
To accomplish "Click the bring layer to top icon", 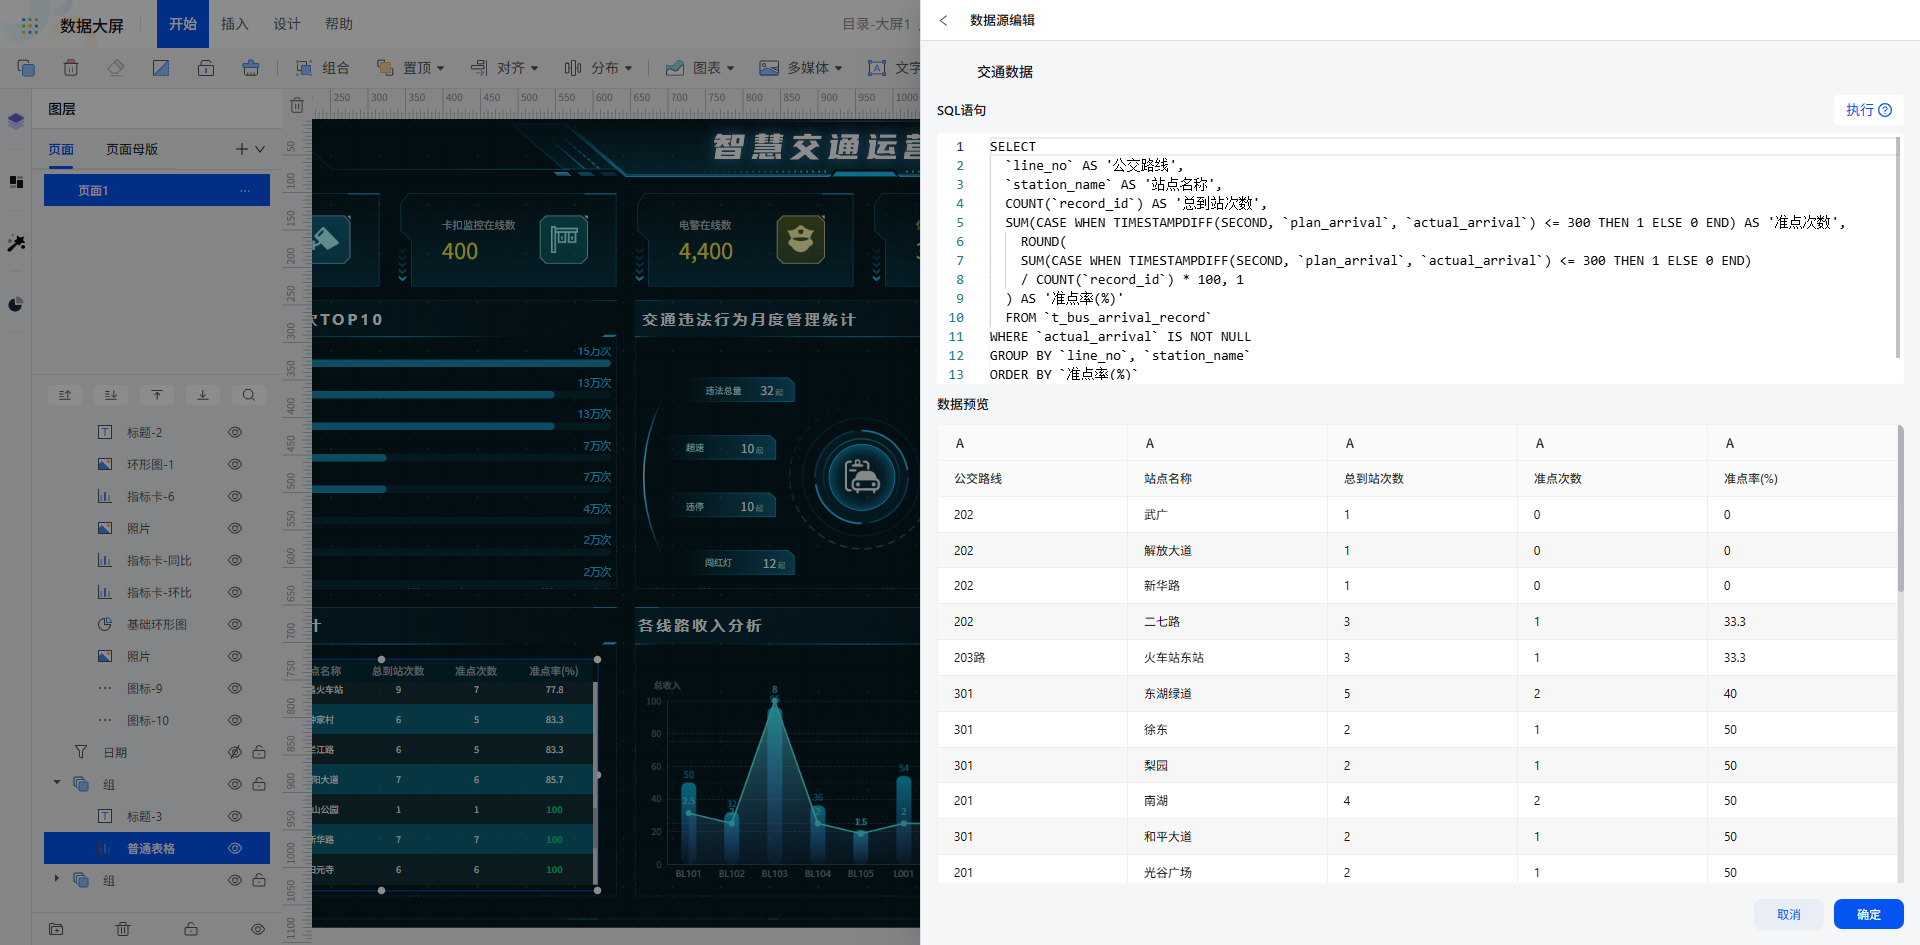I will [157, 395].
